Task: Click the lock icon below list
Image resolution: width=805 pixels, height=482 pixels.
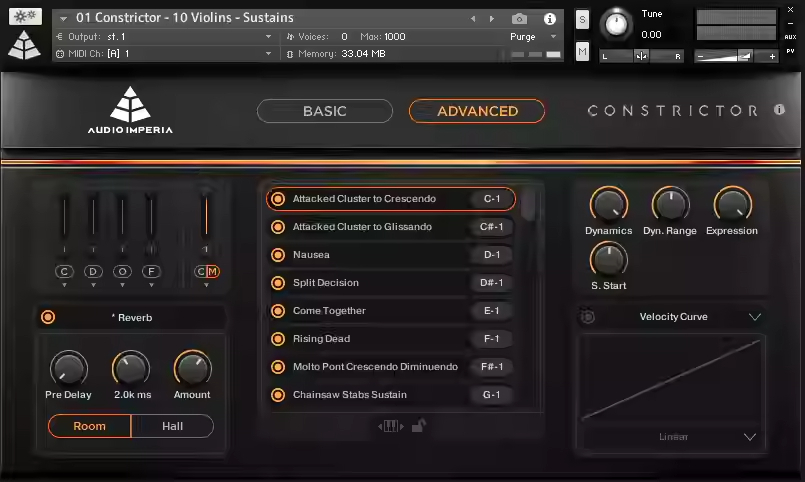Action: 419,426
